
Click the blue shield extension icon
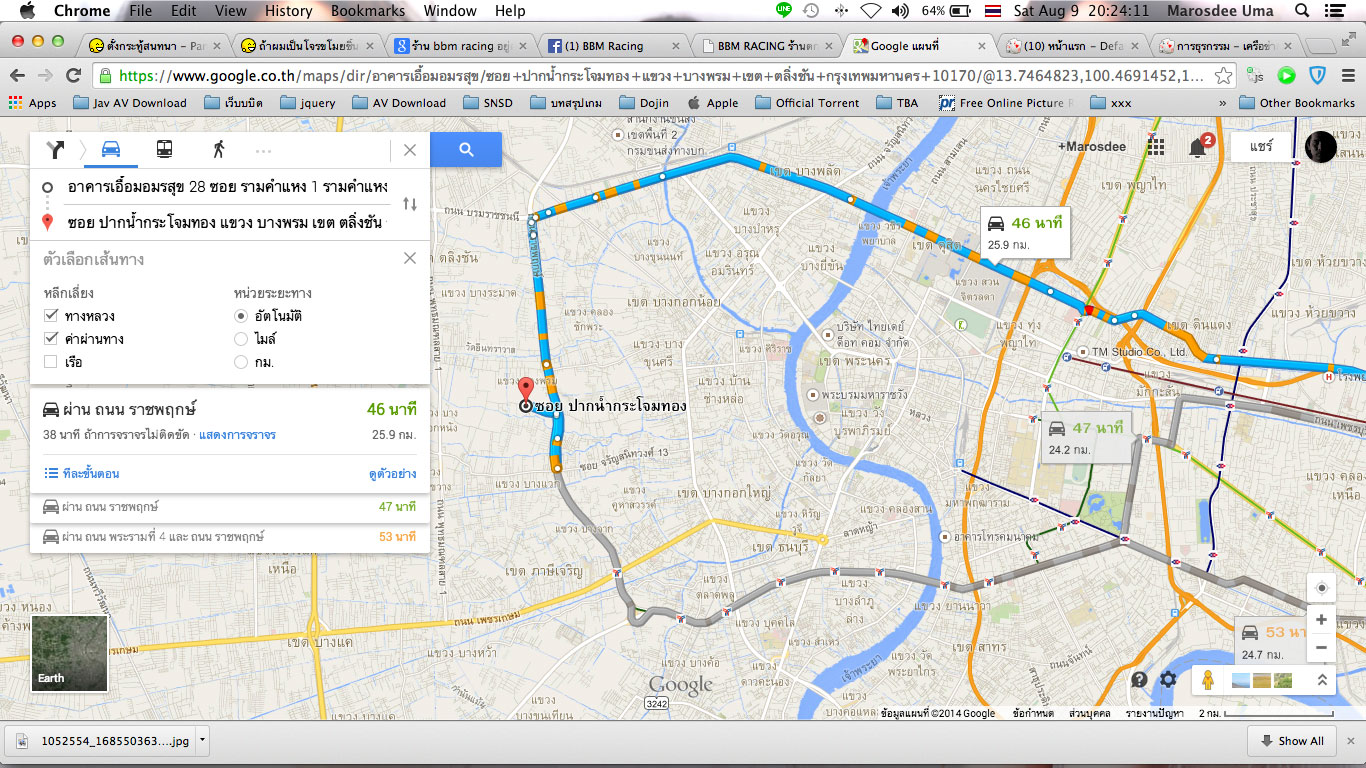click(x=1318, y=75)
